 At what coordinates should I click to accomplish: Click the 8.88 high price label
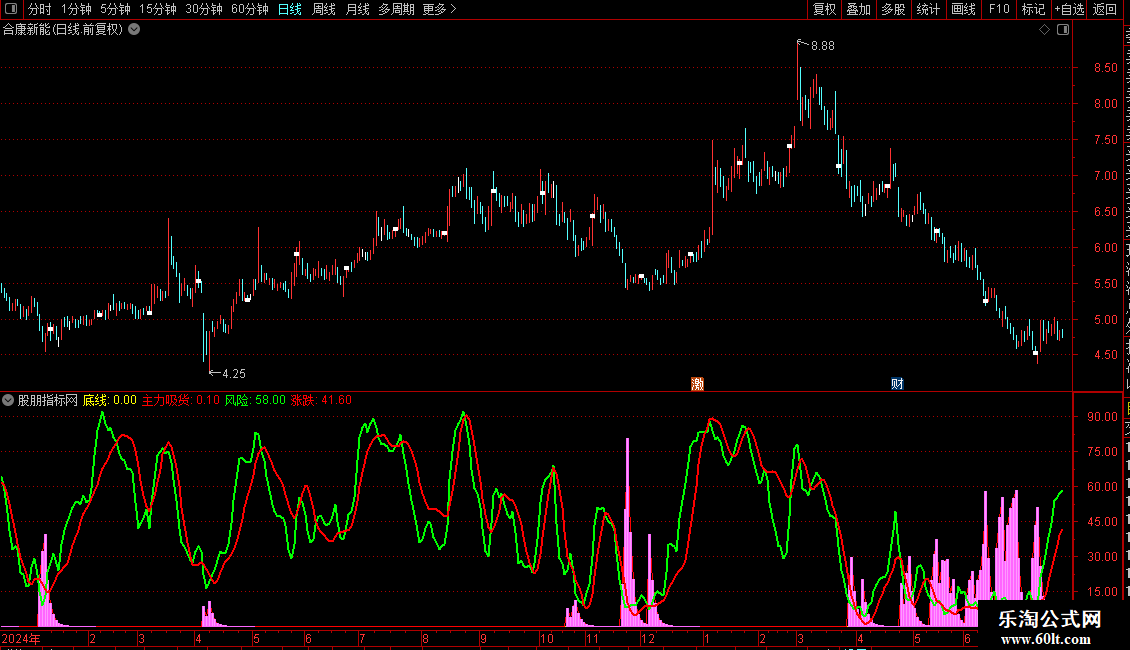(x=822, y=46)
